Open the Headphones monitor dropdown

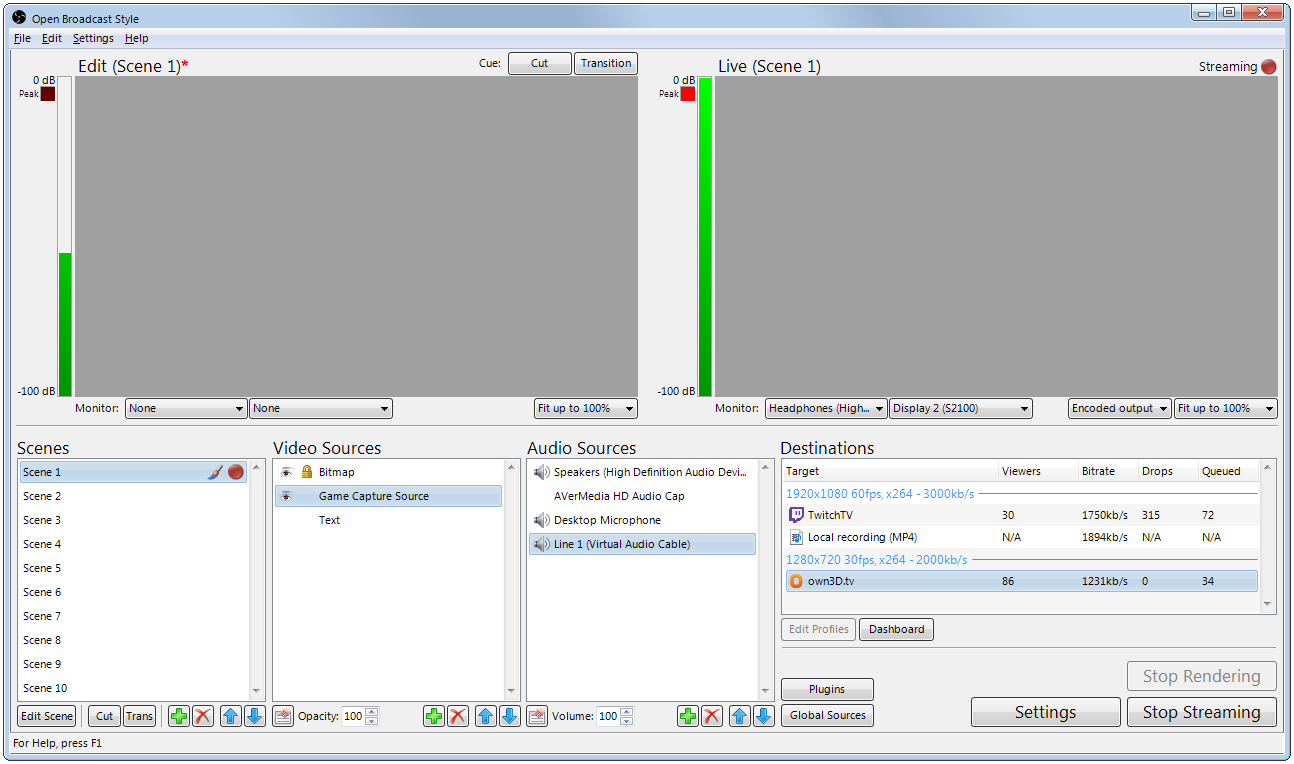coord(827,408)
